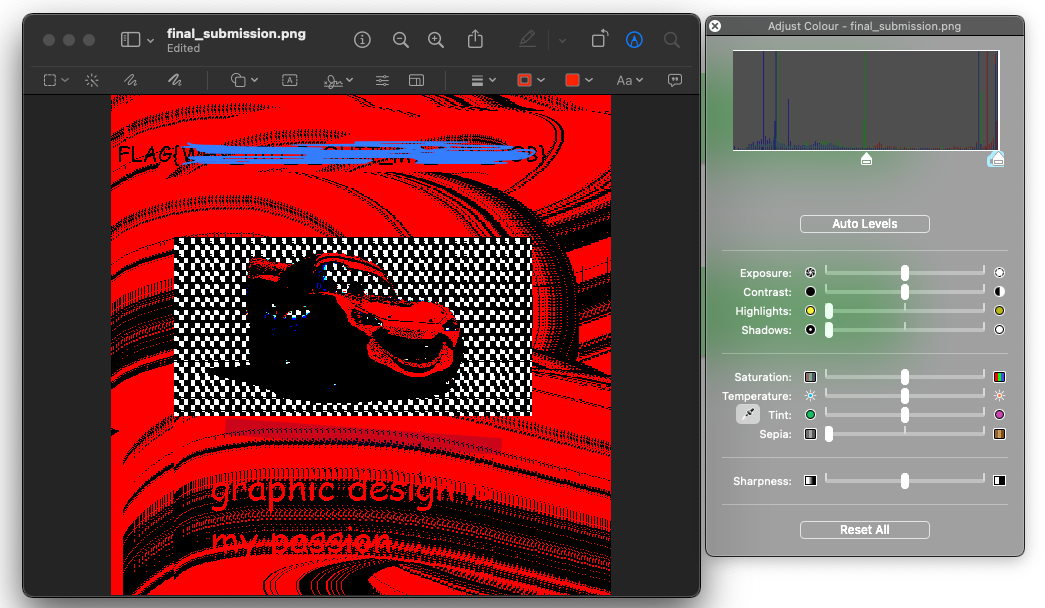Click the Adjust Colour sliders icon
Viewport: 1045px width, 608px height.
tap(382, 80)
